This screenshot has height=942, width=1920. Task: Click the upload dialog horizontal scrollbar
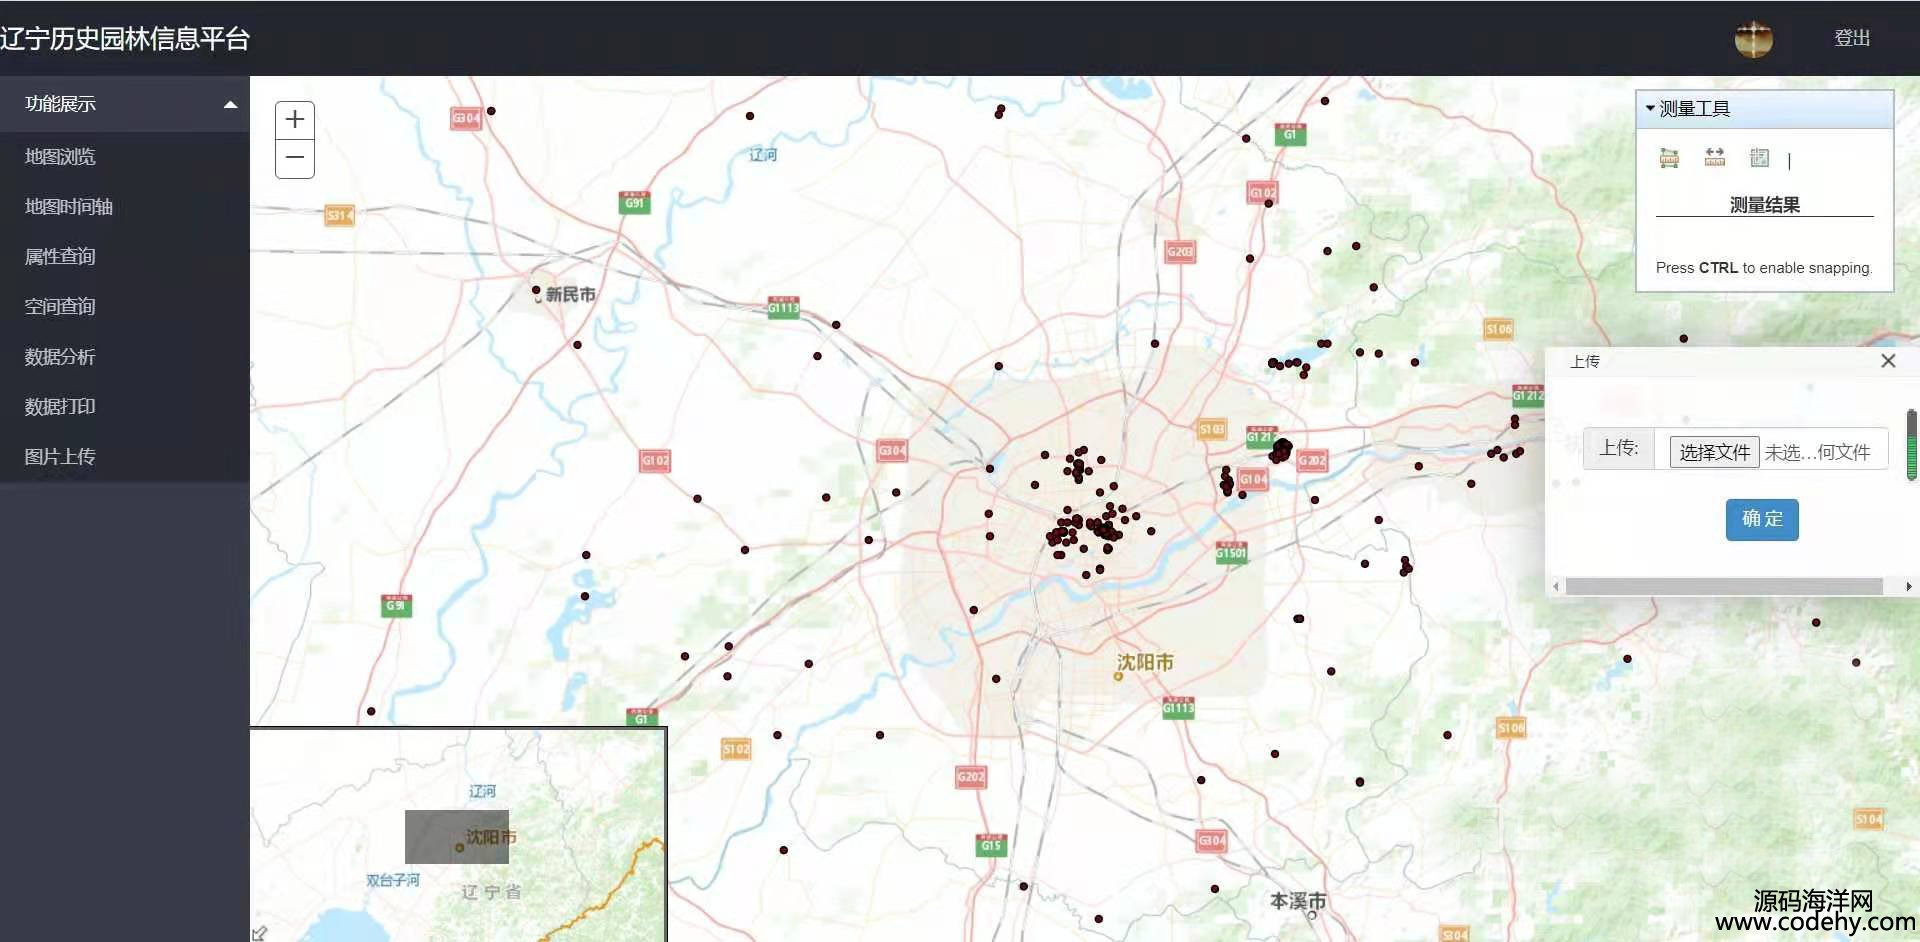(1724, 587)
